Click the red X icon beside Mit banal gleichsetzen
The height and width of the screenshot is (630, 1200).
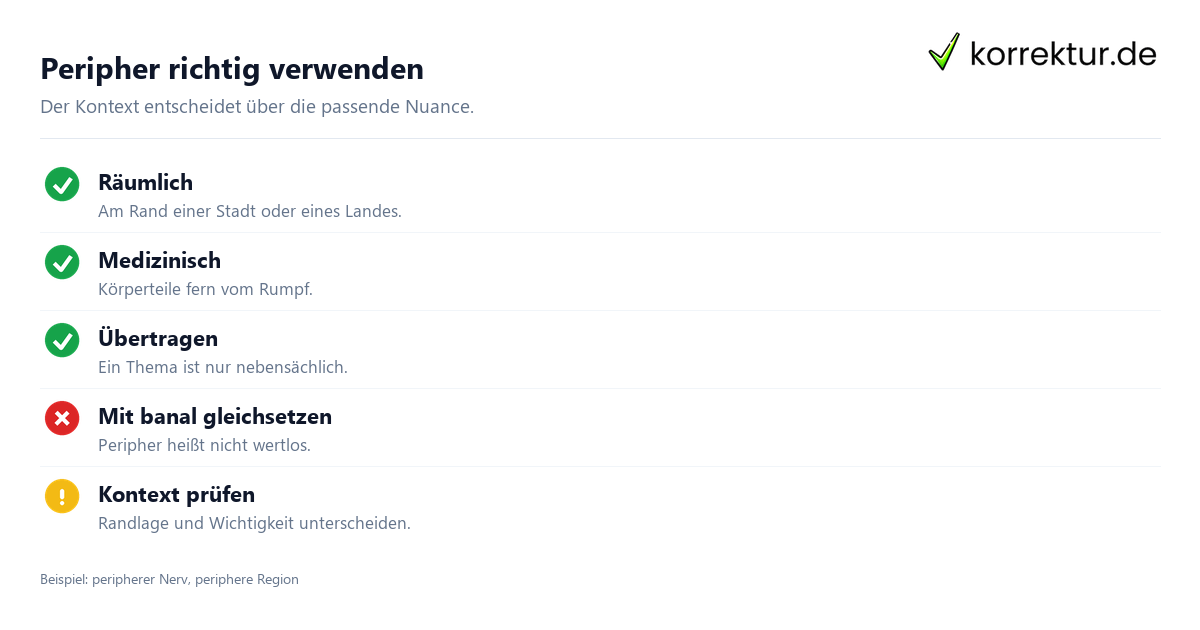click(62, 418)
